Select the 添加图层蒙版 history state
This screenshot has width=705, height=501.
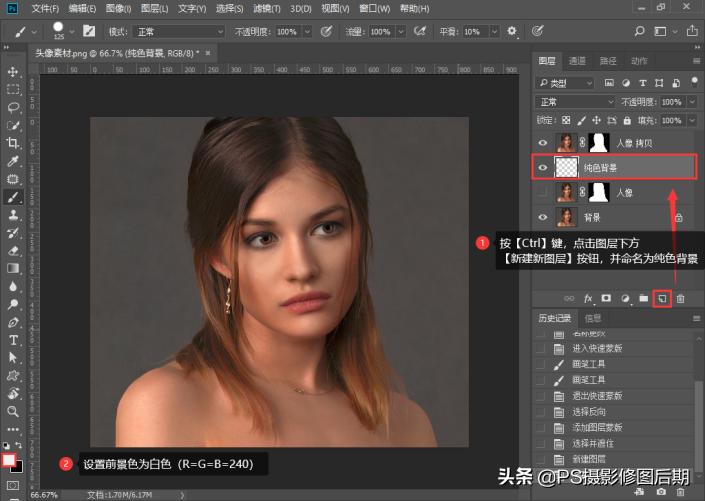598,427
